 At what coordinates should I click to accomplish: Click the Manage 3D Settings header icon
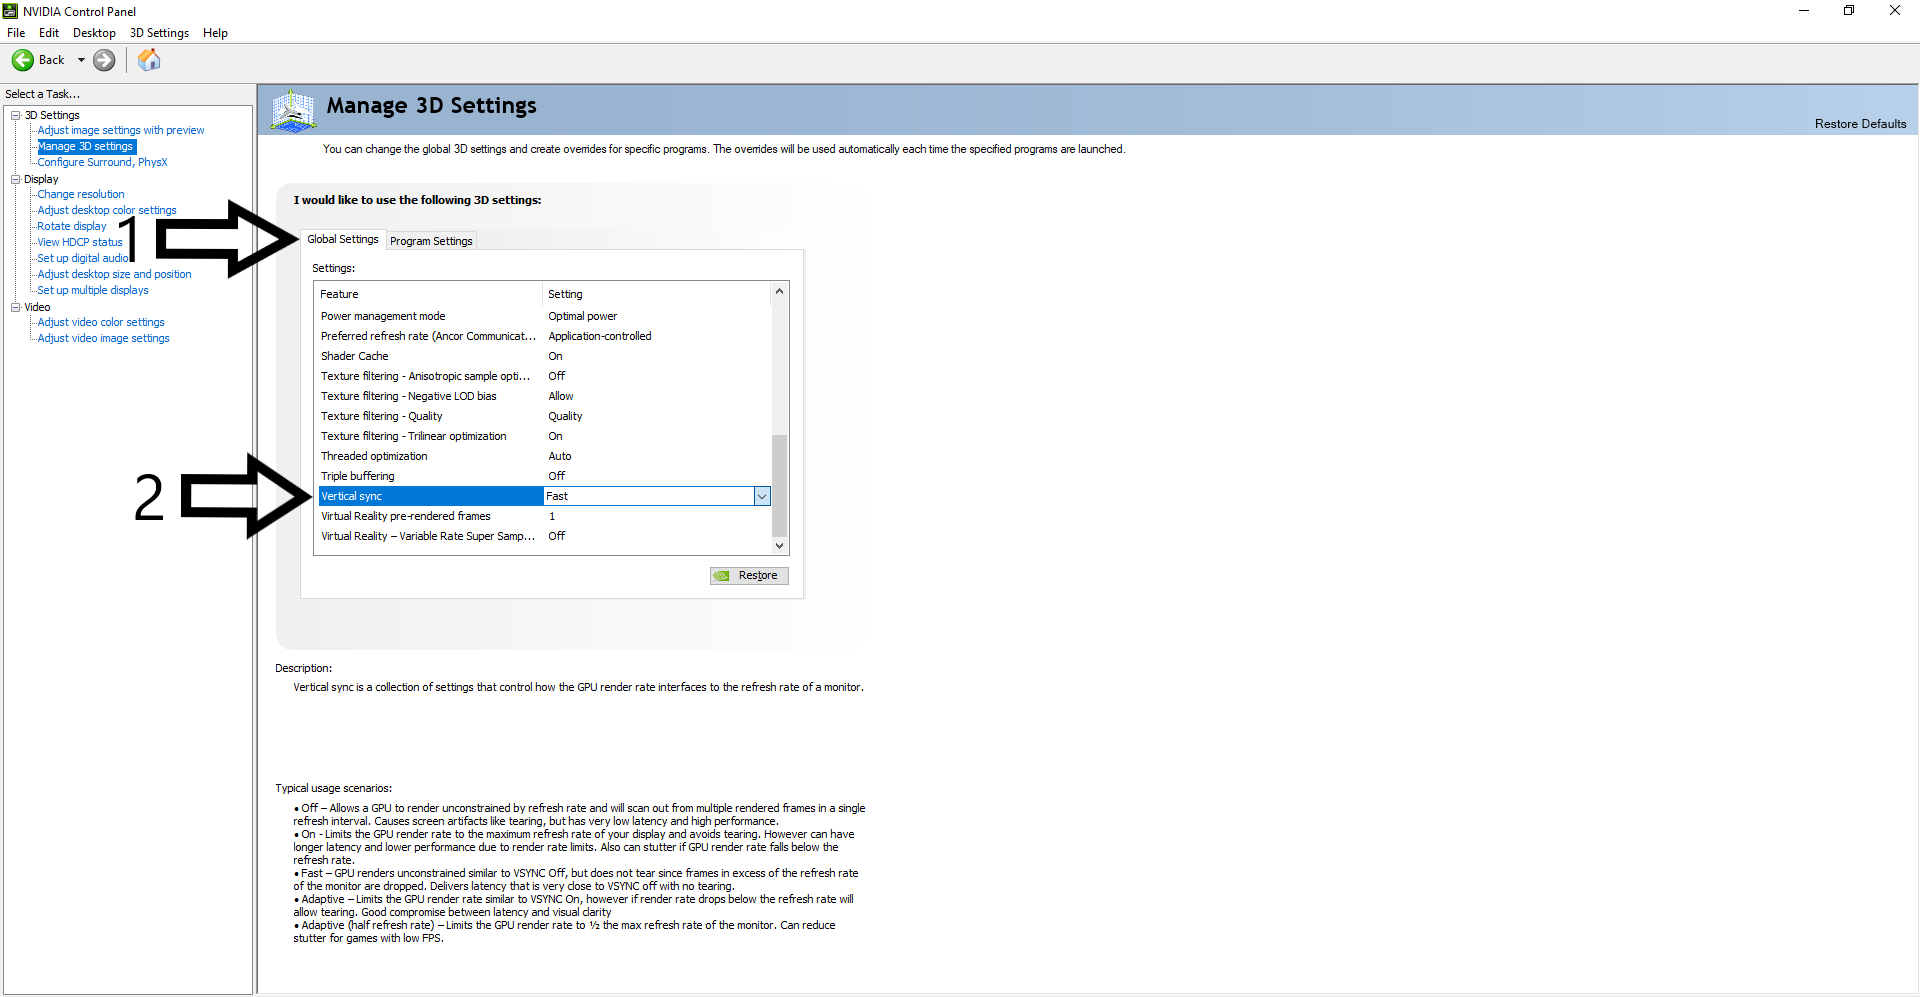(x=293, y=110)
